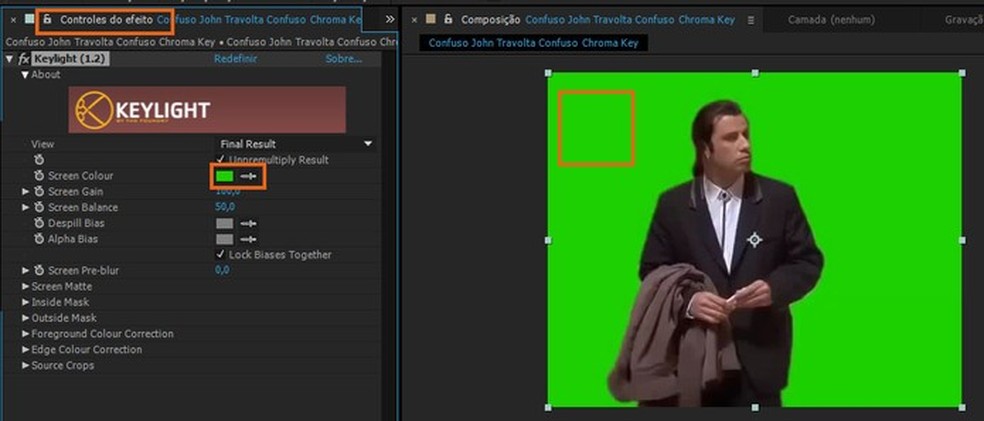Expand the Screen Matte section

[x=26, y=286]
